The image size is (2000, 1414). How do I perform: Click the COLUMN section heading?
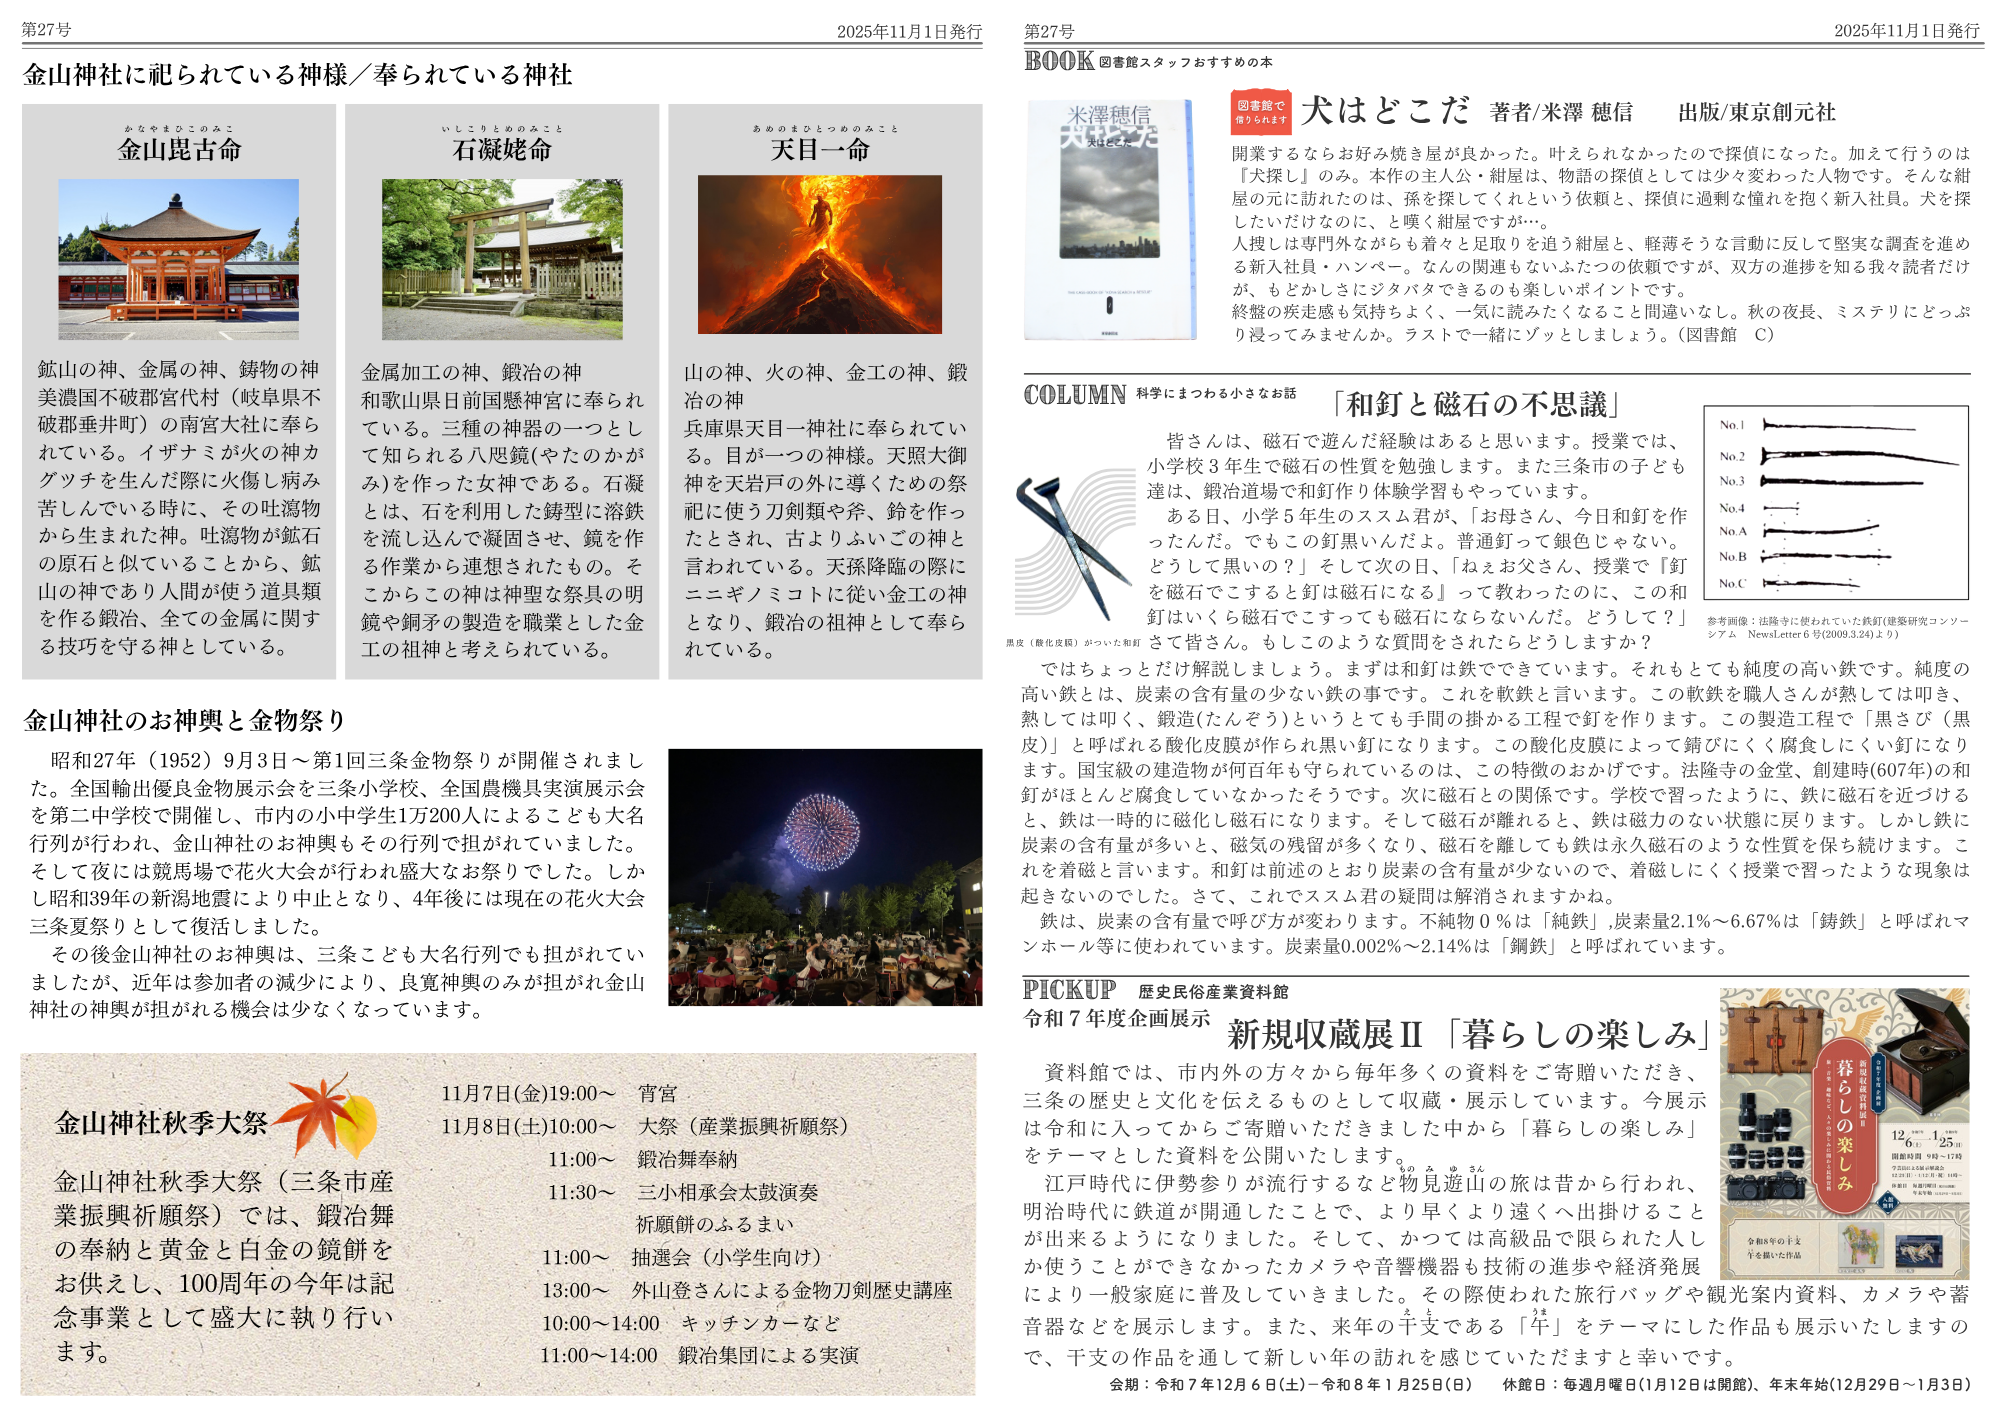point(1074,395)
